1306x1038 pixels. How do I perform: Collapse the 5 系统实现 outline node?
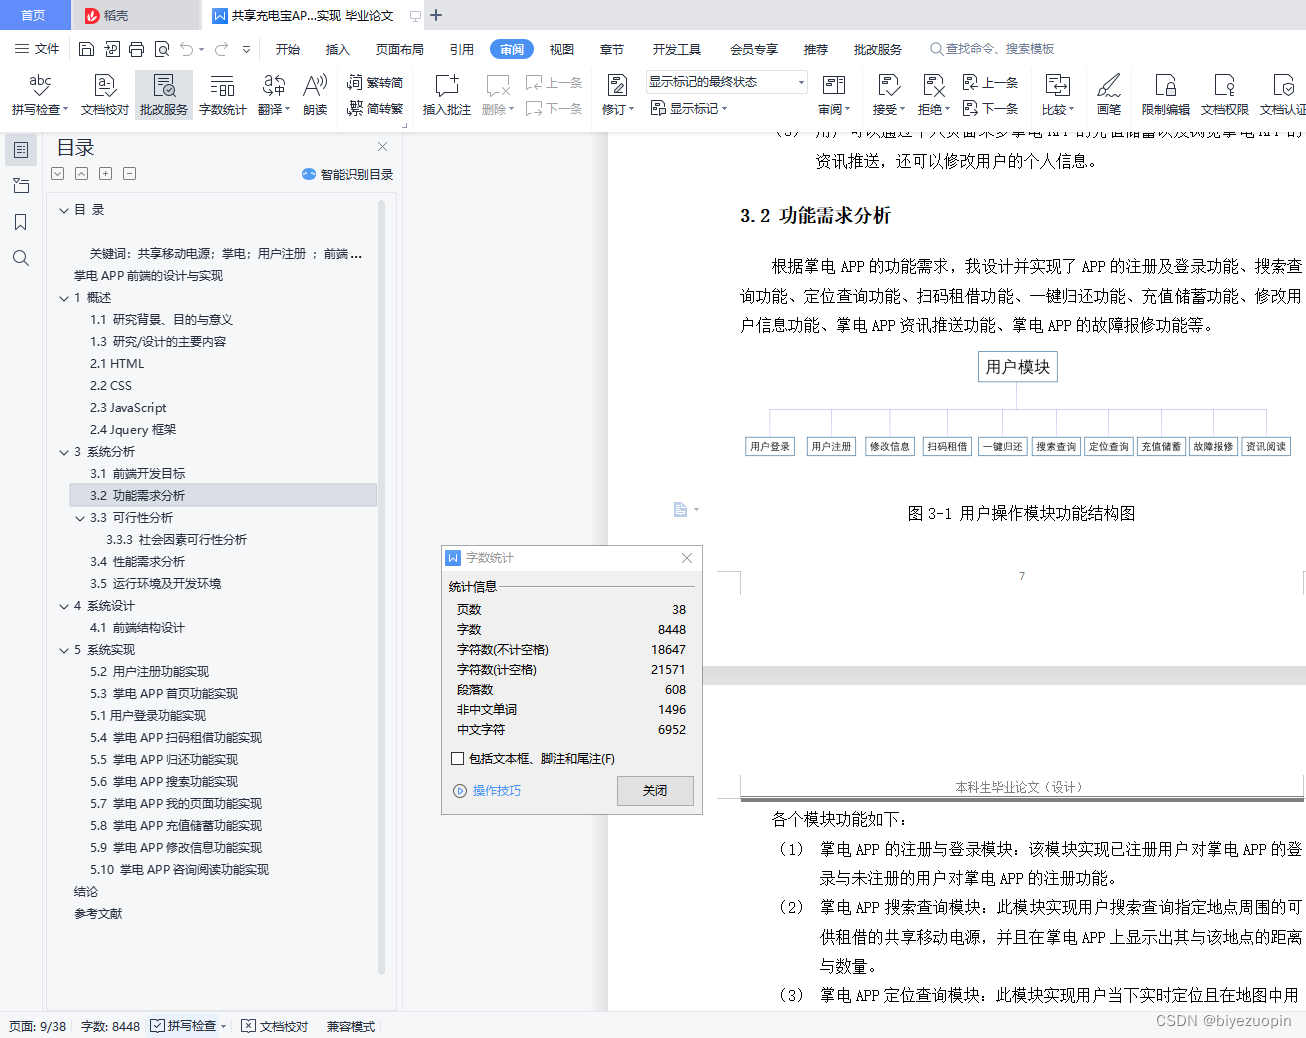(64, 650)
